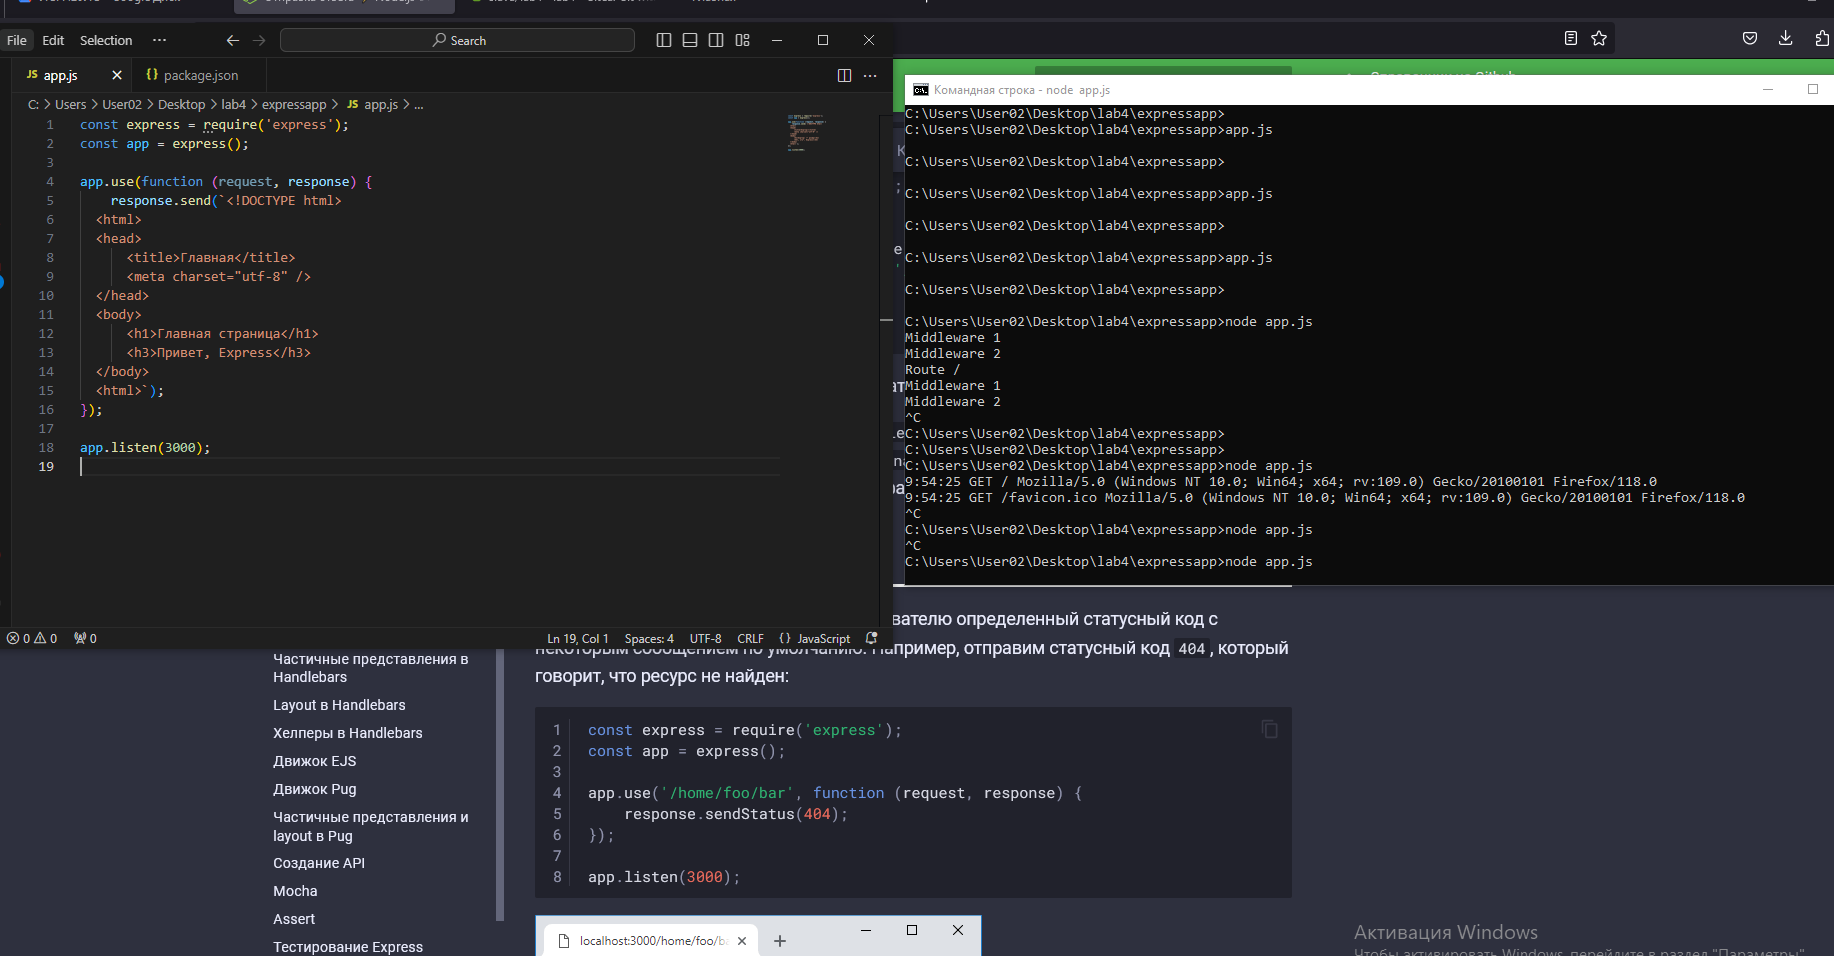Expand the hidden menu items ellipsis
This screenshot has width=1834, height=956.
point(159,40)
